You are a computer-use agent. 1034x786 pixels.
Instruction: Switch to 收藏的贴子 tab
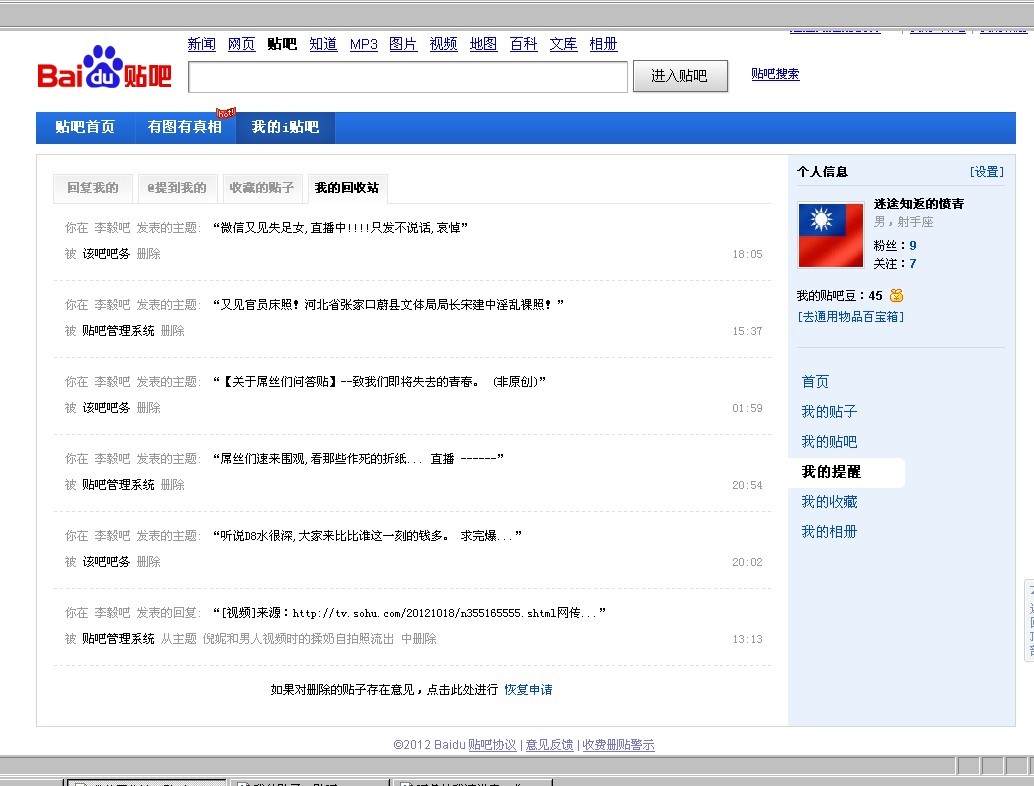(x=262, y=188)
